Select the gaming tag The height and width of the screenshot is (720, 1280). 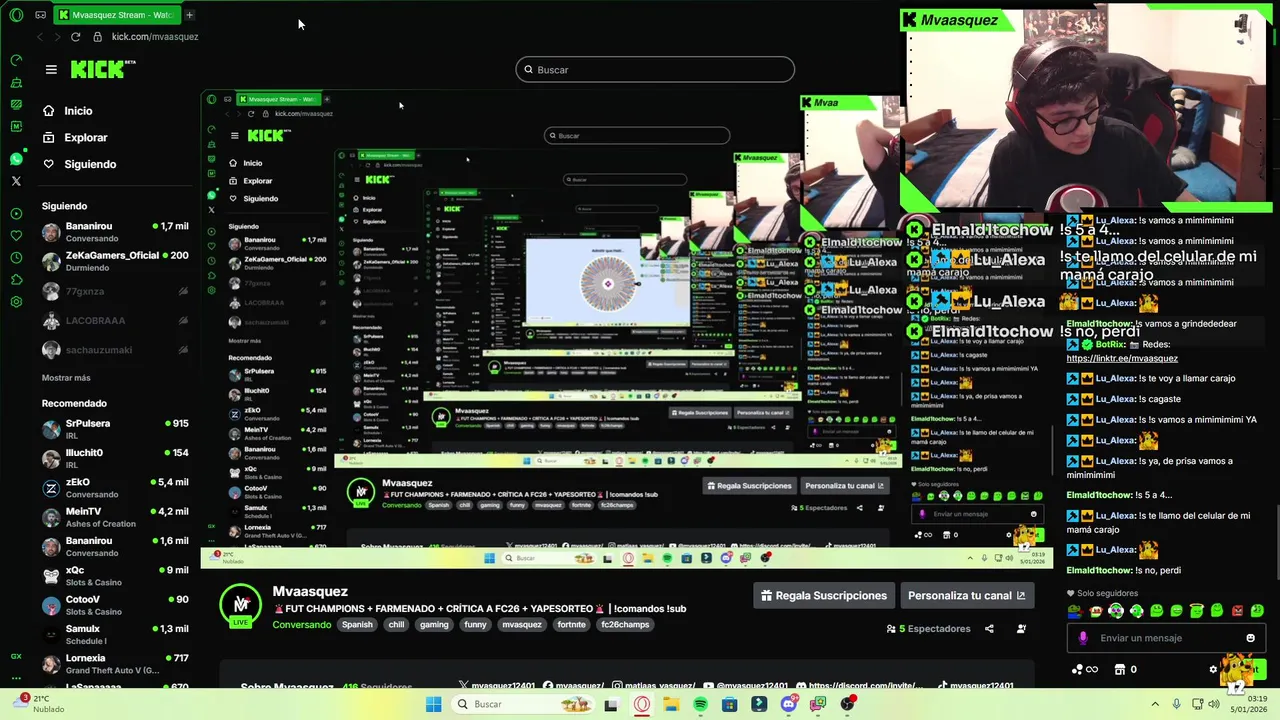pos(434,625)
